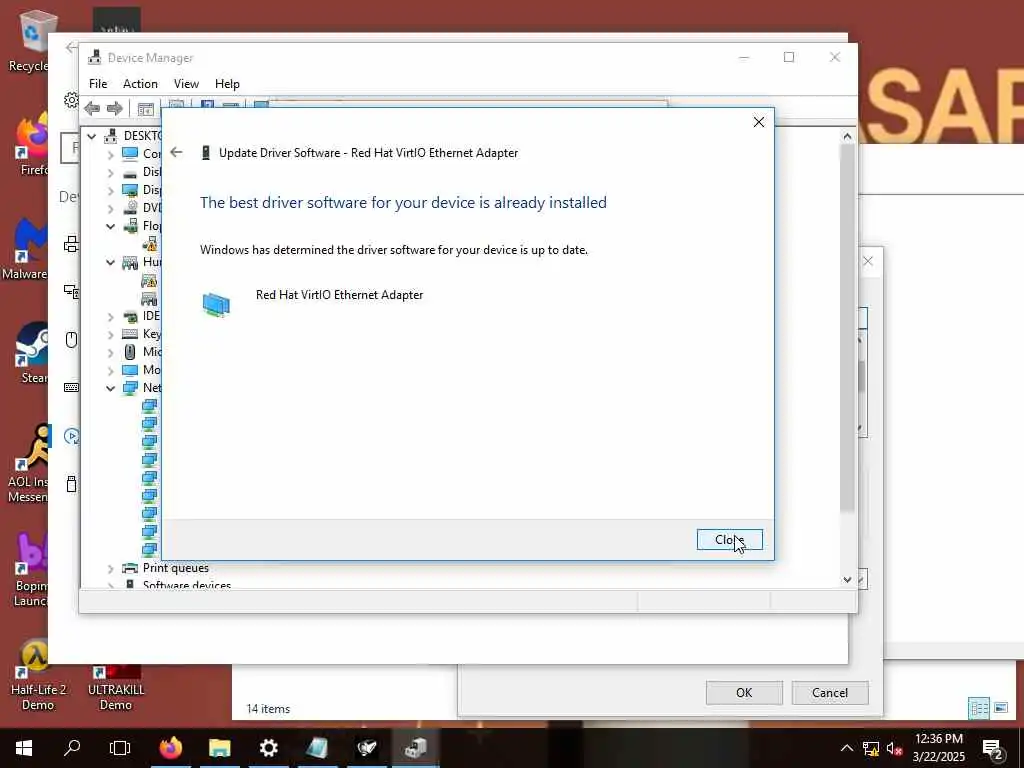This screenshot has width=1024, height=768.
Task: Click Device Manager scrollbar up arrow
Action: click(x=847, y=136)
